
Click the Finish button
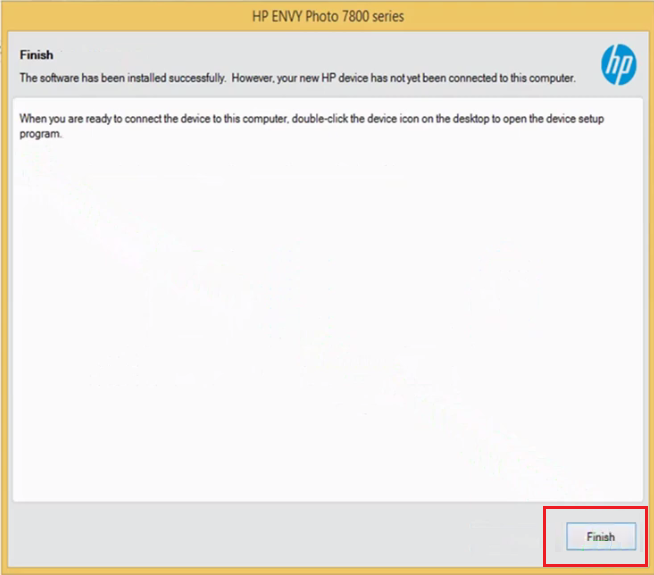tap(601, 536)
